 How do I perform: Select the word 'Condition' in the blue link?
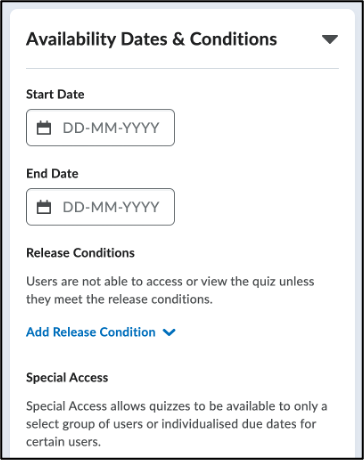(x=128, y=332)
